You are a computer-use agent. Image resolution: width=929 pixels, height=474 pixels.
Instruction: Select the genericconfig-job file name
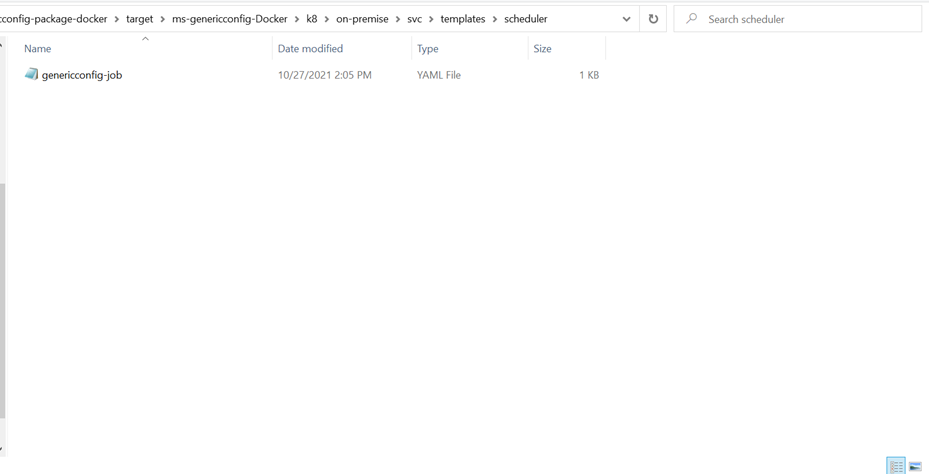pyautogui.click(x=82, y=75)
